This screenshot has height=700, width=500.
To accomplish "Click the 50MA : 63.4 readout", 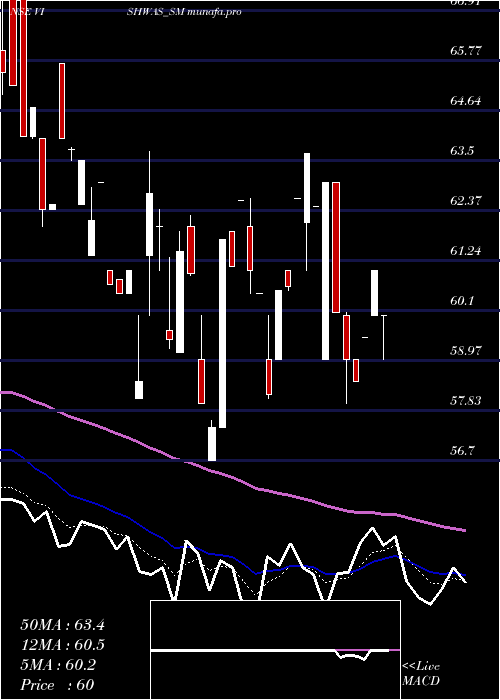I will tap(62, 625).
